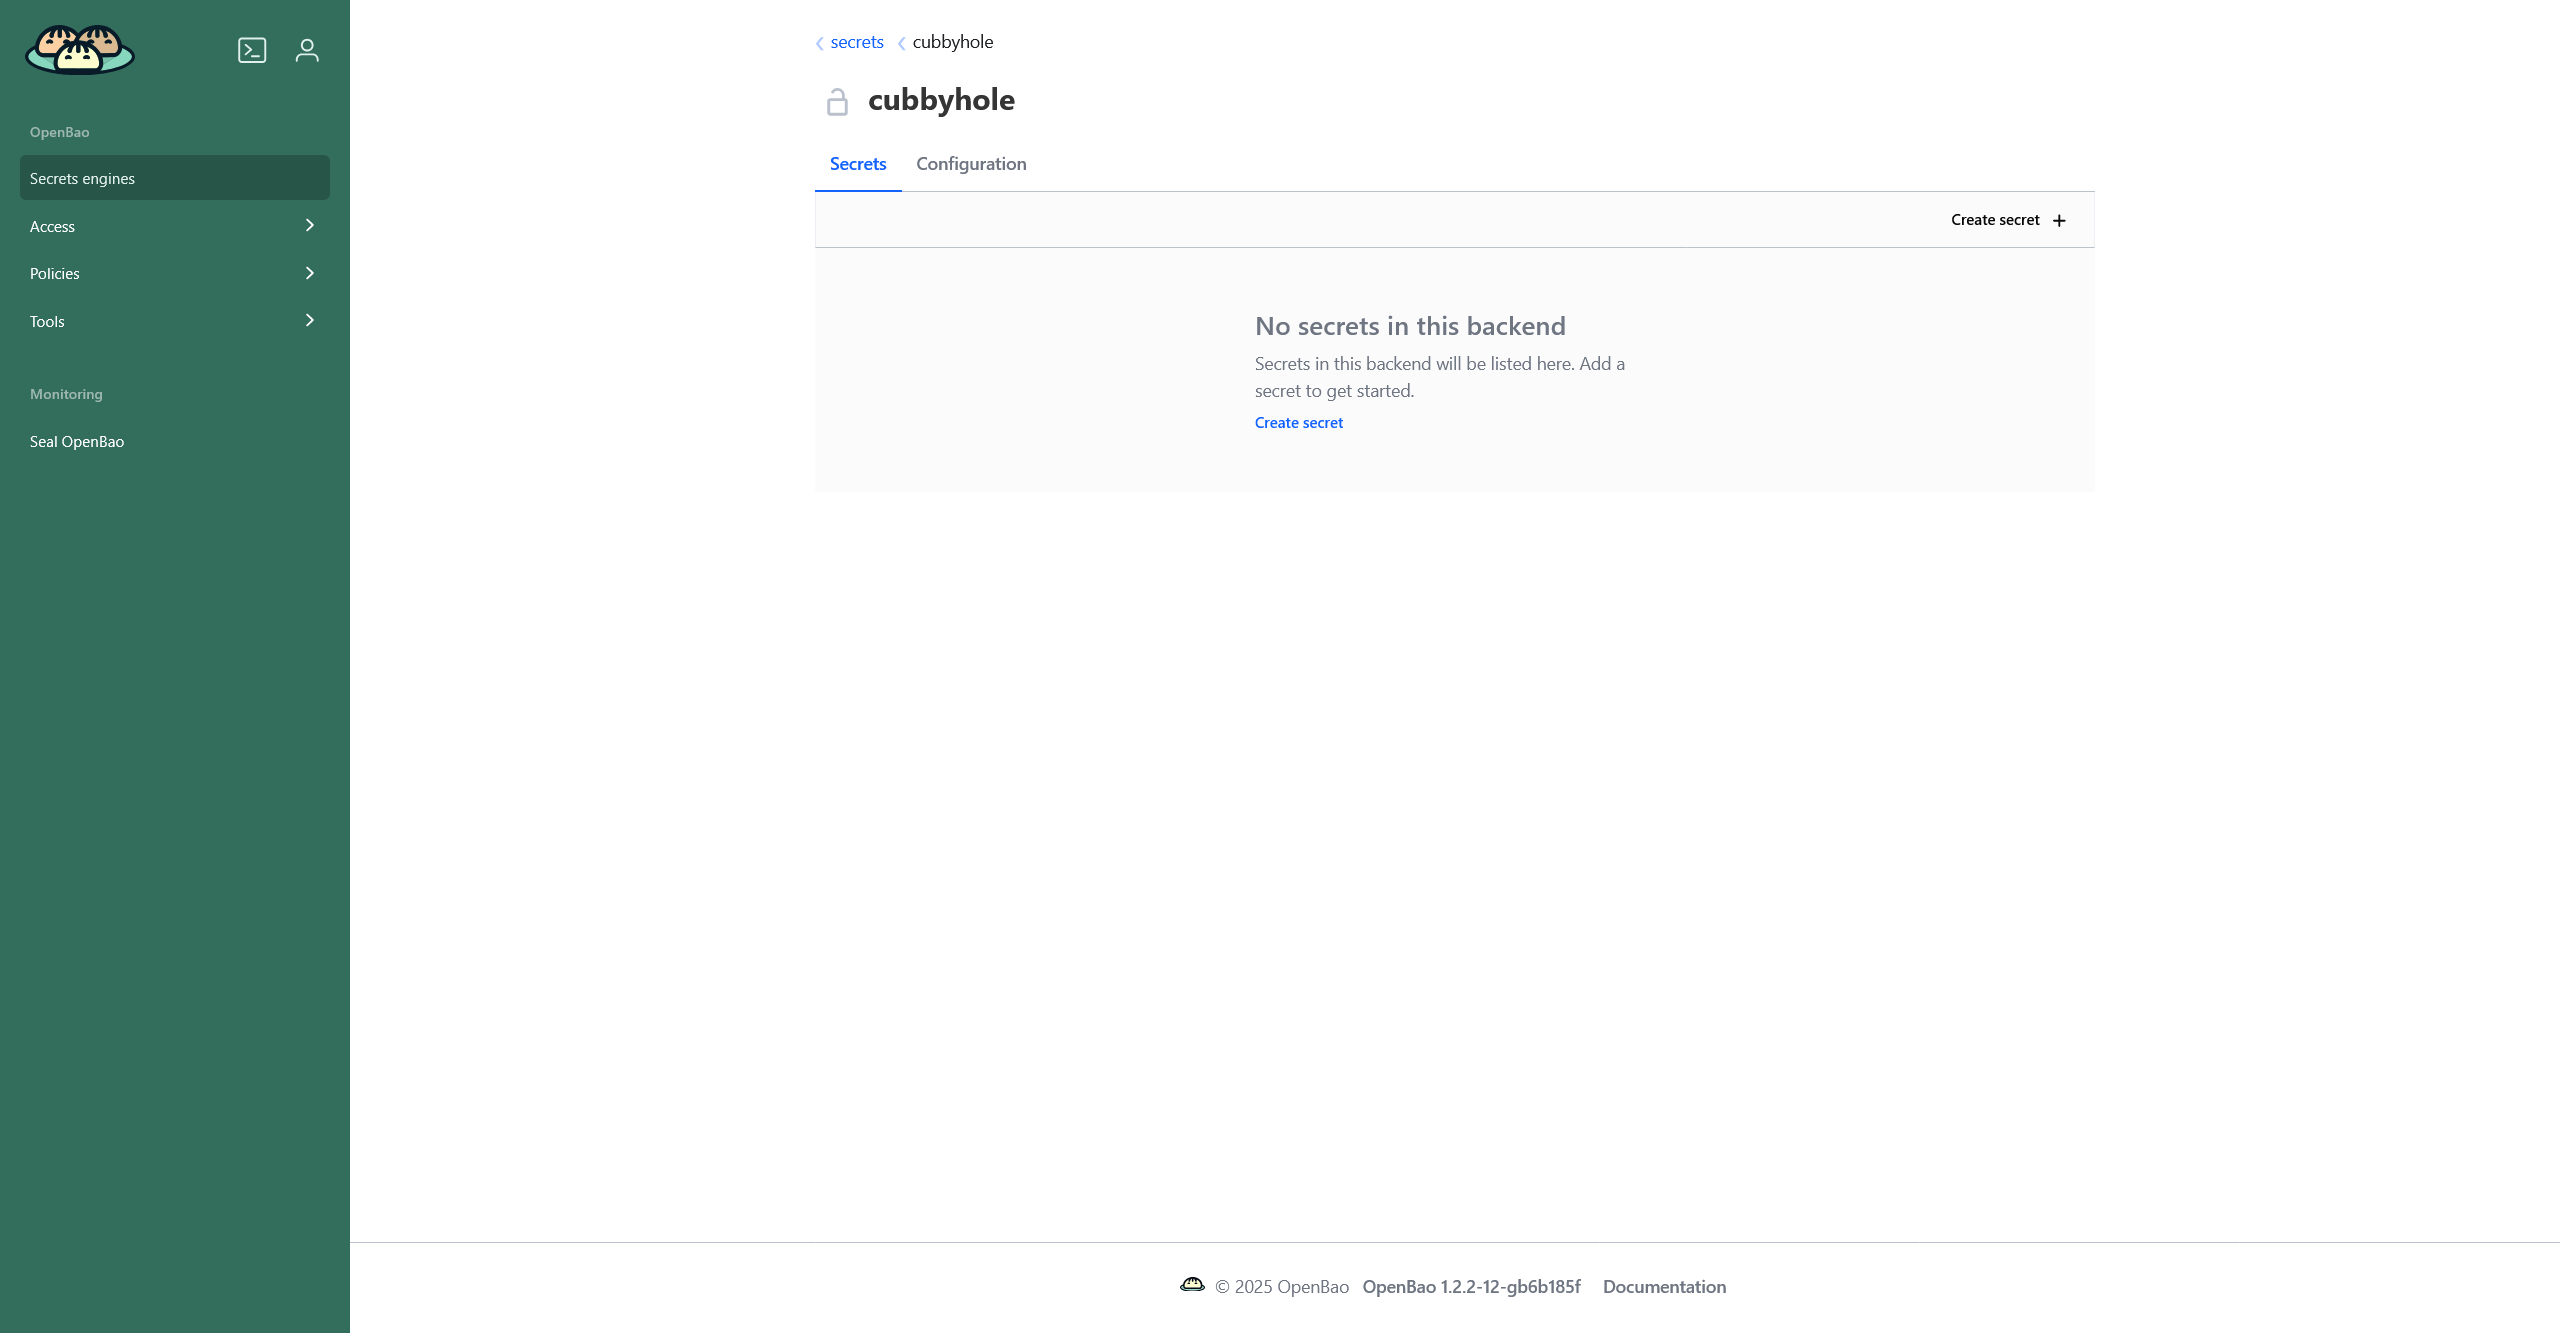Expand the Access menu chevron
Screen dimensions: 2560x1333
tap(310, 226)
